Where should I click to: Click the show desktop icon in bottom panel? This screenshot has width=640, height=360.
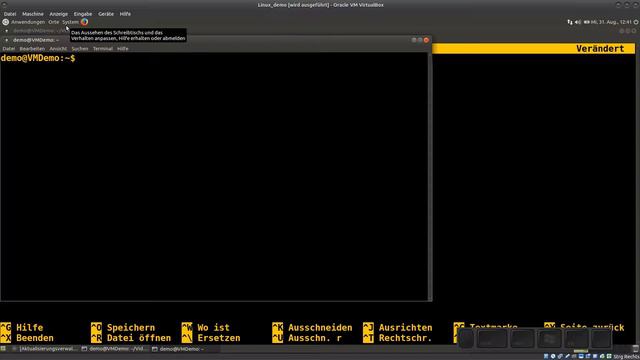click(3, 349)
